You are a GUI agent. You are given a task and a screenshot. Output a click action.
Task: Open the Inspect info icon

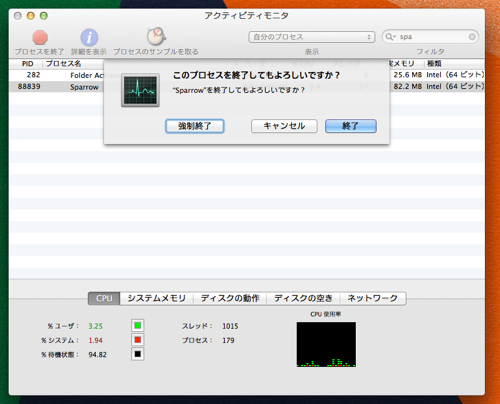89,37
